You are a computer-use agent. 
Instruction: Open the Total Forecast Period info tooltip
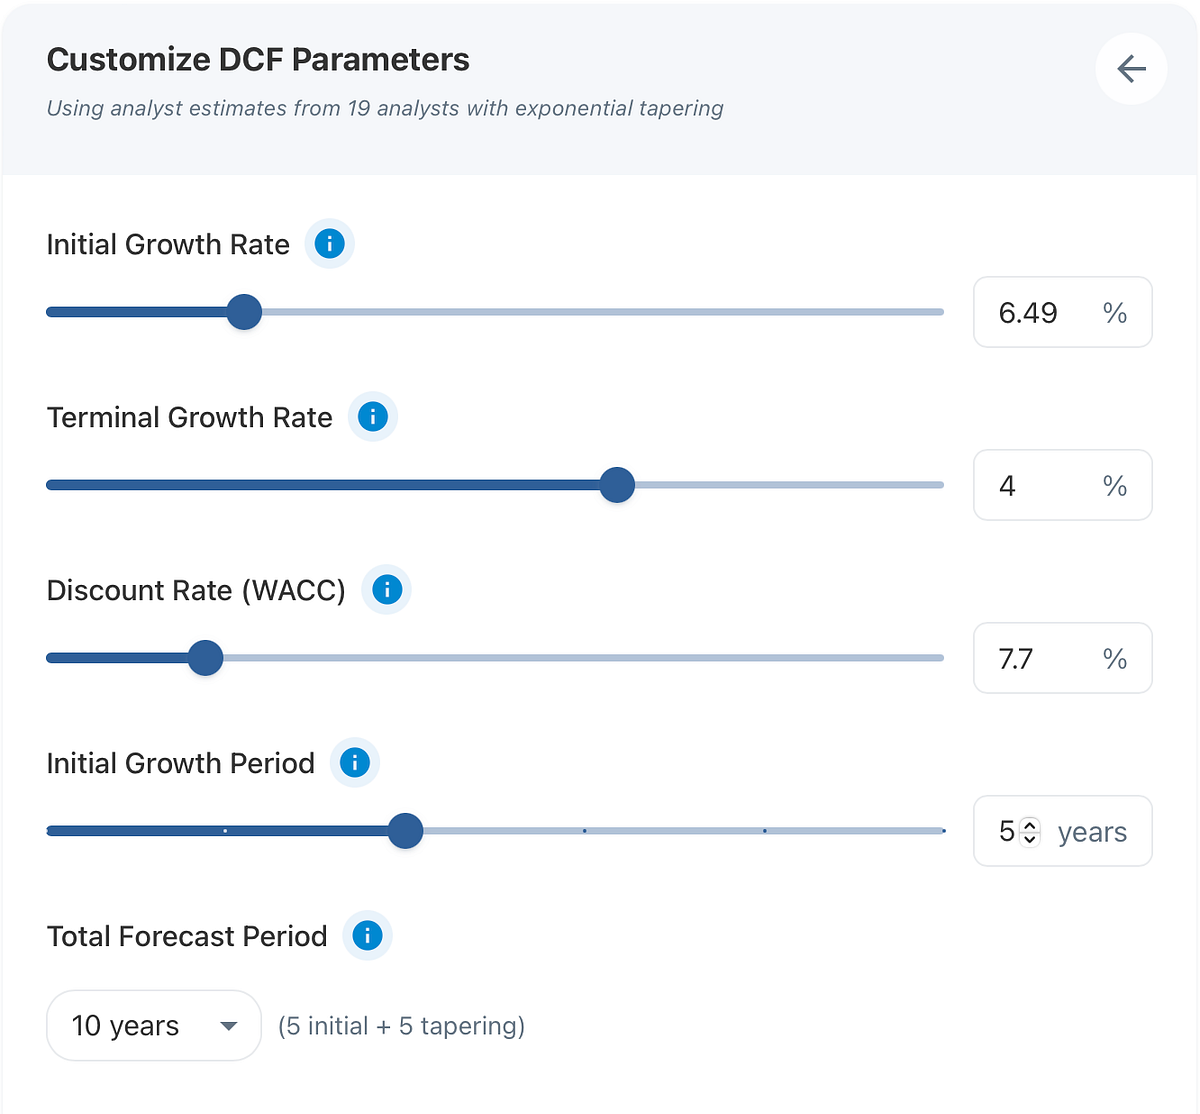(366, 936)
